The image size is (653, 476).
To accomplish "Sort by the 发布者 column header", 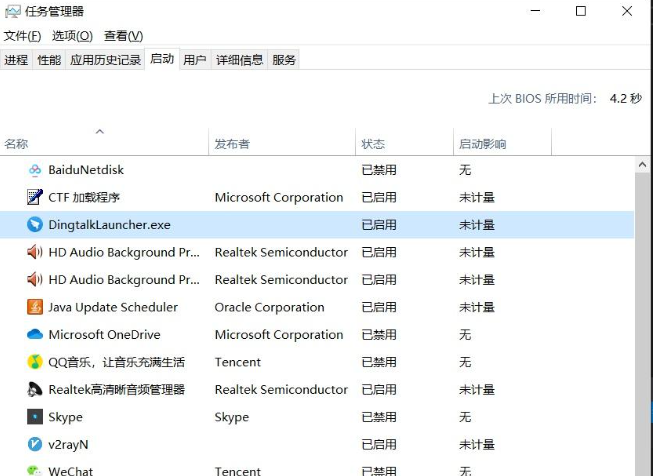I will (x=282, y=142).
